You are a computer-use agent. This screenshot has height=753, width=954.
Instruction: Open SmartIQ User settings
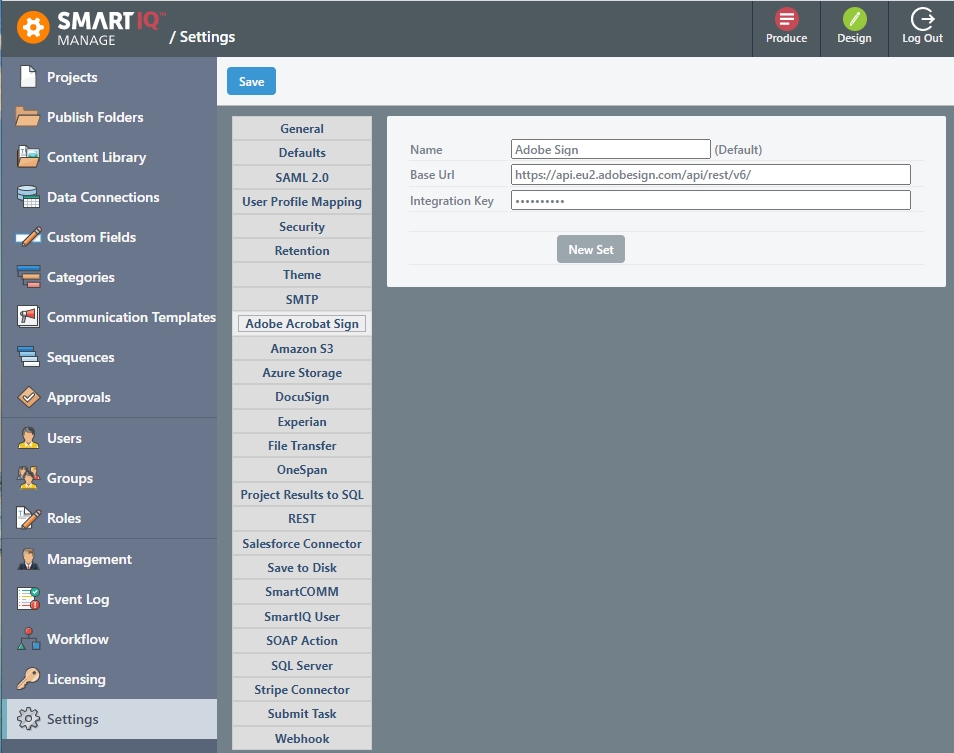(x=302, y=616)
